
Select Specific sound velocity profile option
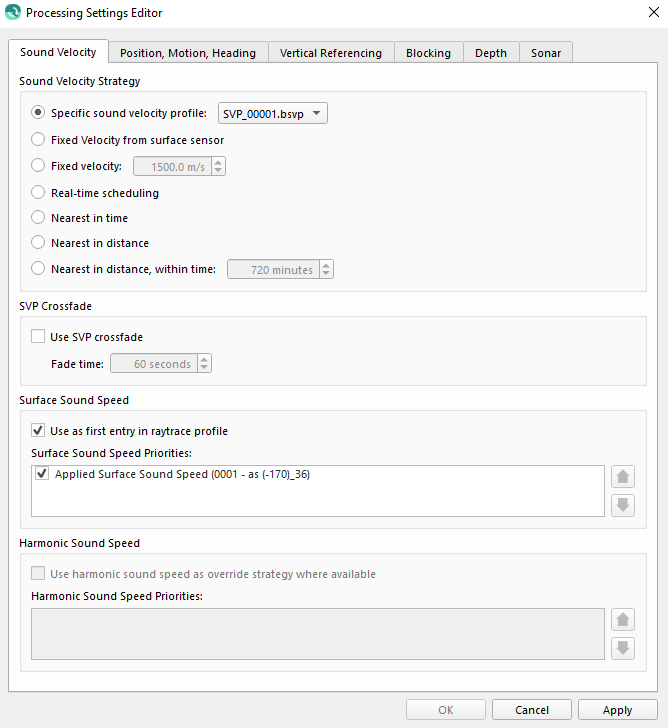[x=38, y=114]
